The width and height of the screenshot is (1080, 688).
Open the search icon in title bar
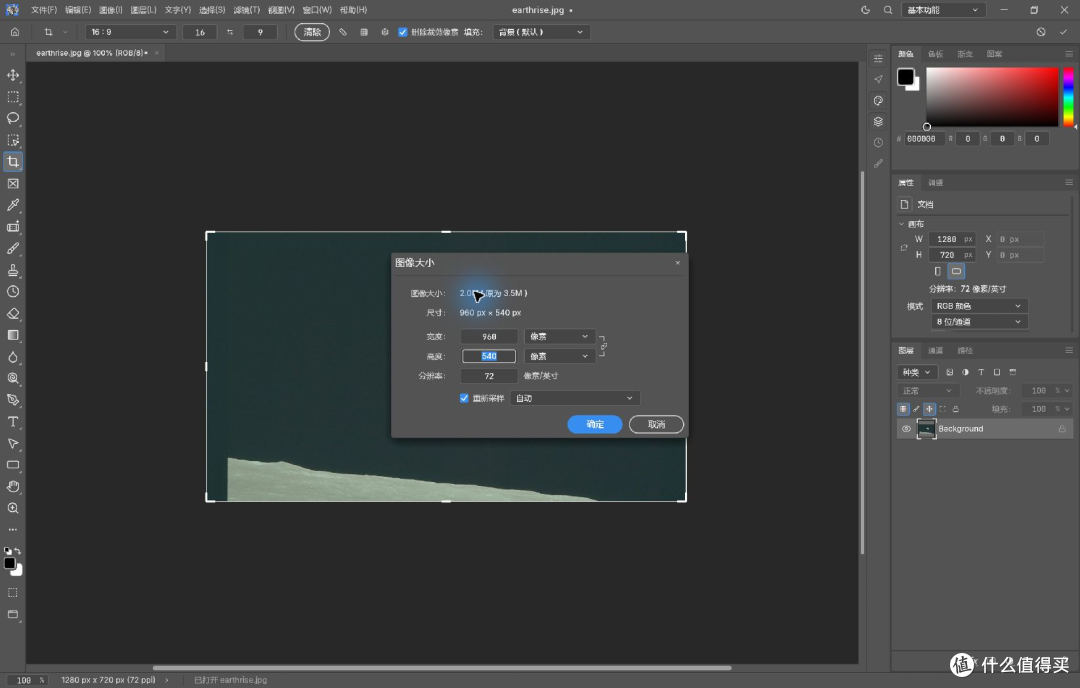click(888, 10)
